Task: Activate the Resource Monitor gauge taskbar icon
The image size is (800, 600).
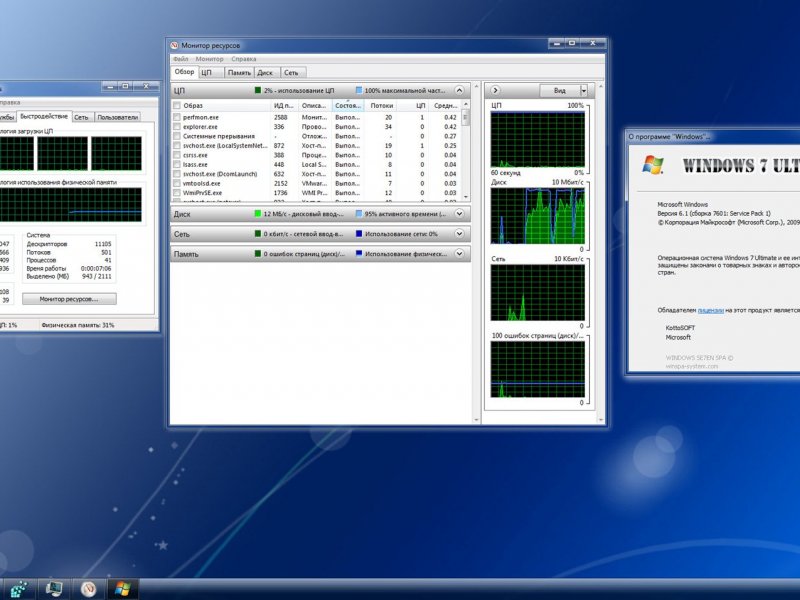Action: 89,589
